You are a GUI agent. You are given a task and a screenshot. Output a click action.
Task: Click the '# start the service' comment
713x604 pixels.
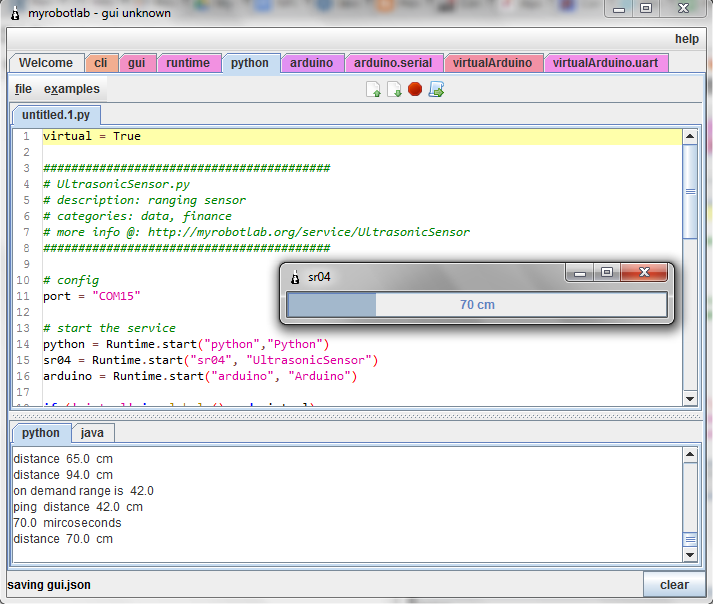[x=109, y=328]
